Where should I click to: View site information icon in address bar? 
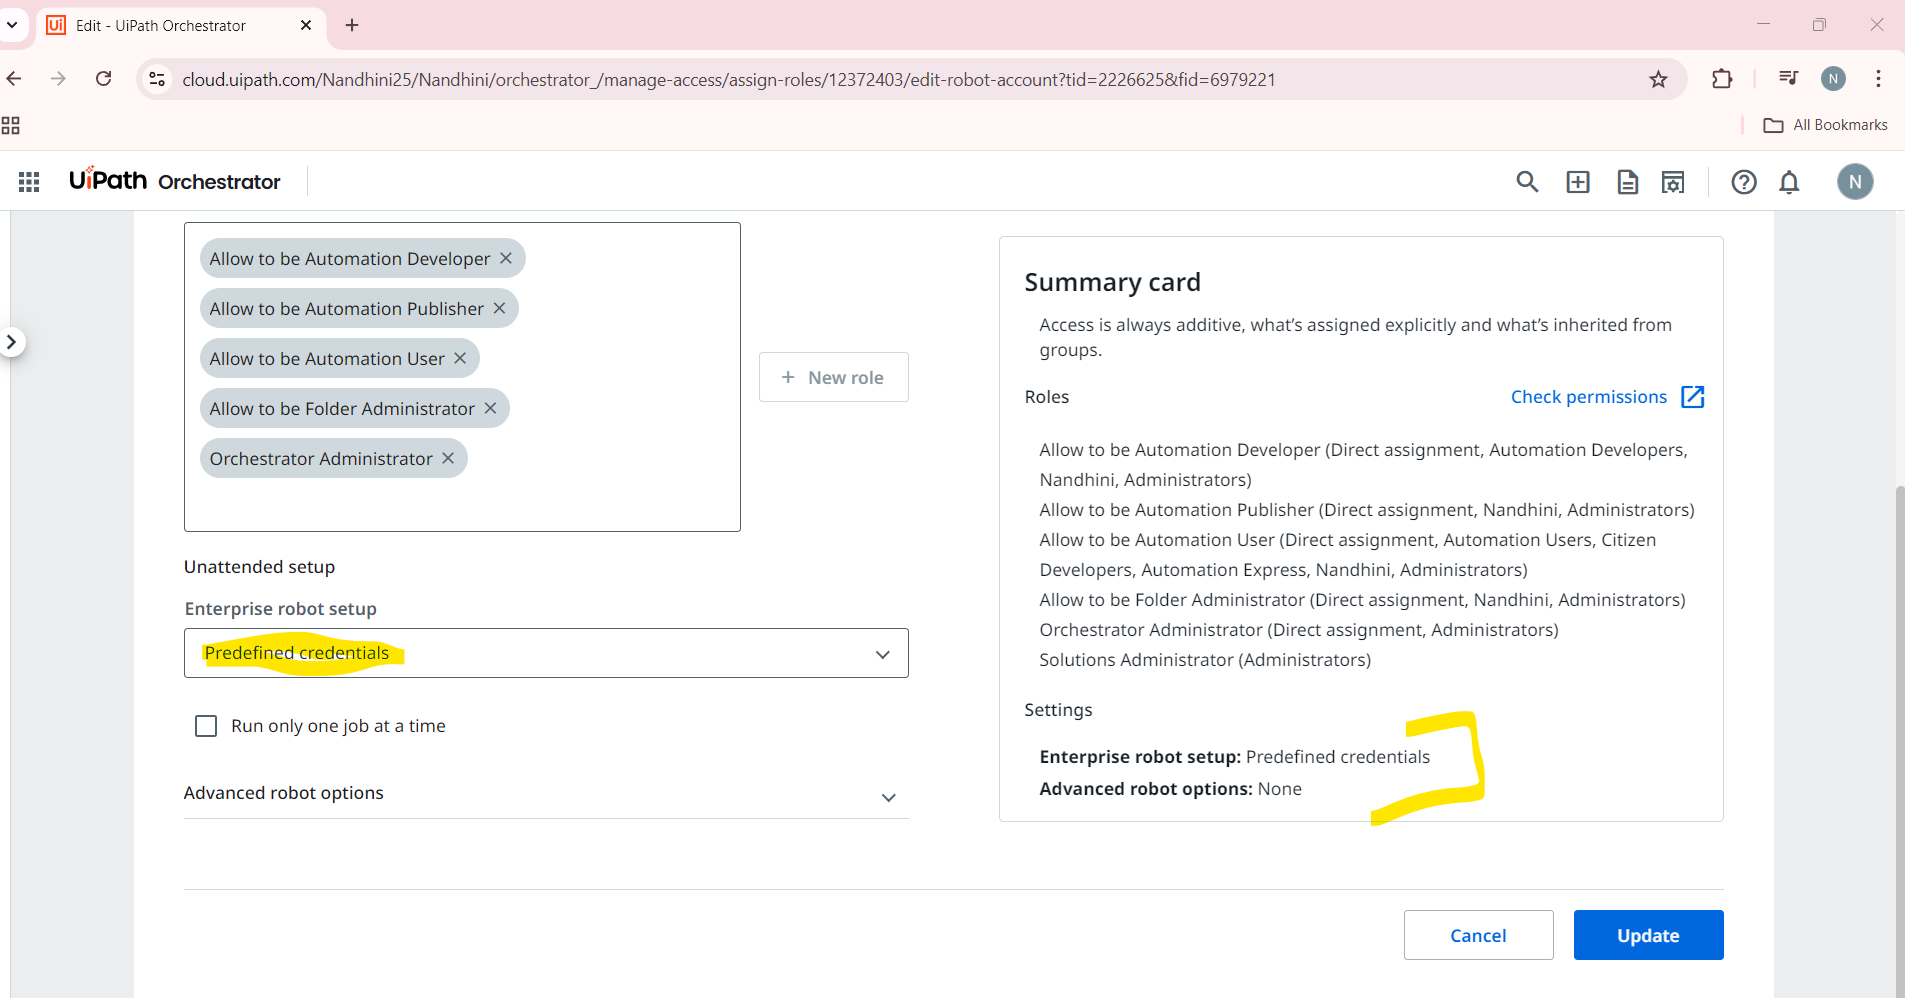[x=157, y=79]
